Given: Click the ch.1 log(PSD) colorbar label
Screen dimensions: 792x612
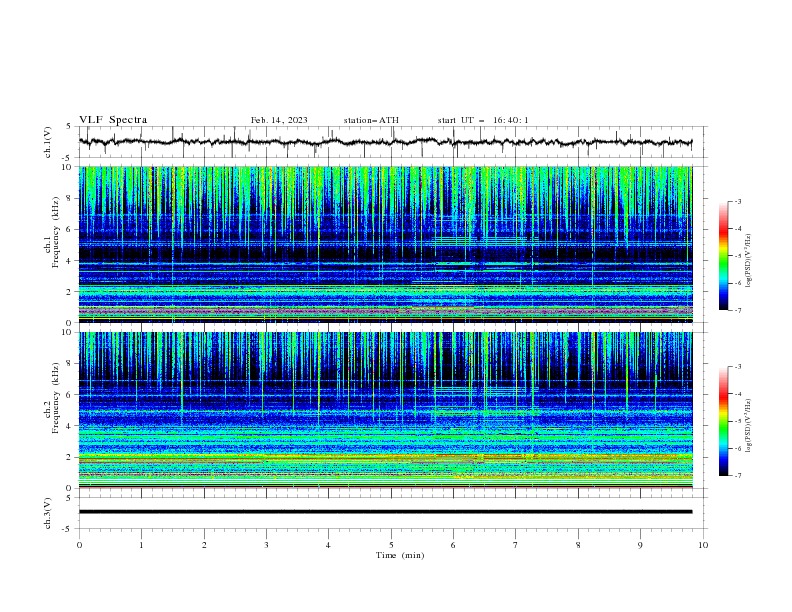Looking at the screenshot, I should coord(749,261).
